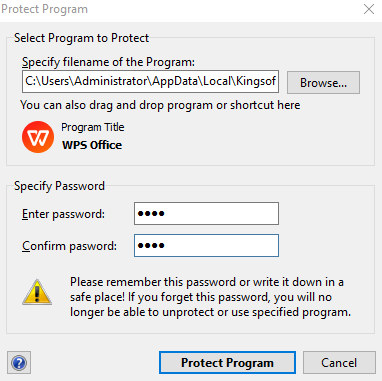The width and height of the screenshot is (382, 381).
Task: Click the yellow warning triangle icon
Action: coord(37,292)
